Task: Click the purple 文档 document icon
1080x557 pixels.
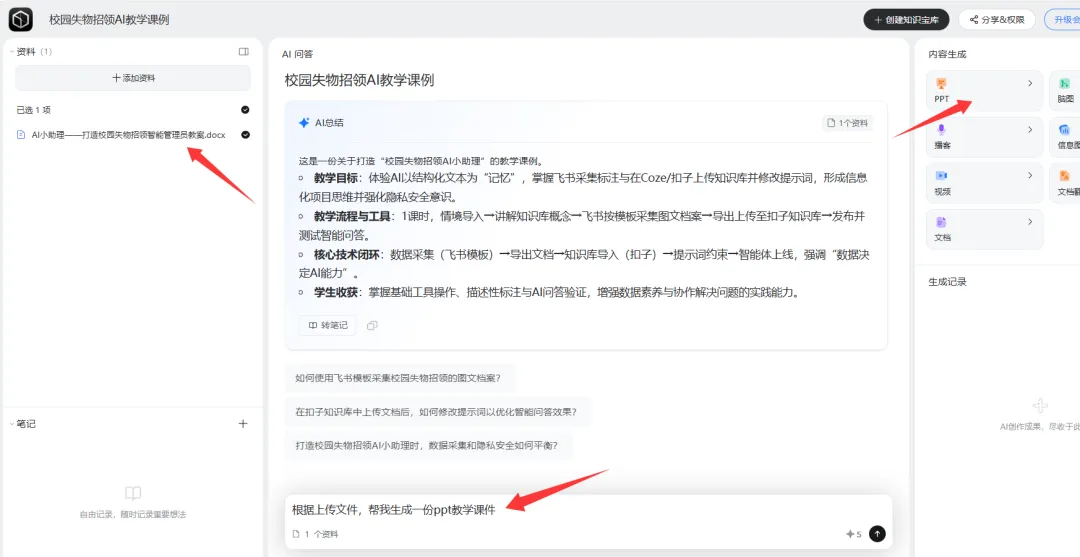Action: tap(942, 222)
